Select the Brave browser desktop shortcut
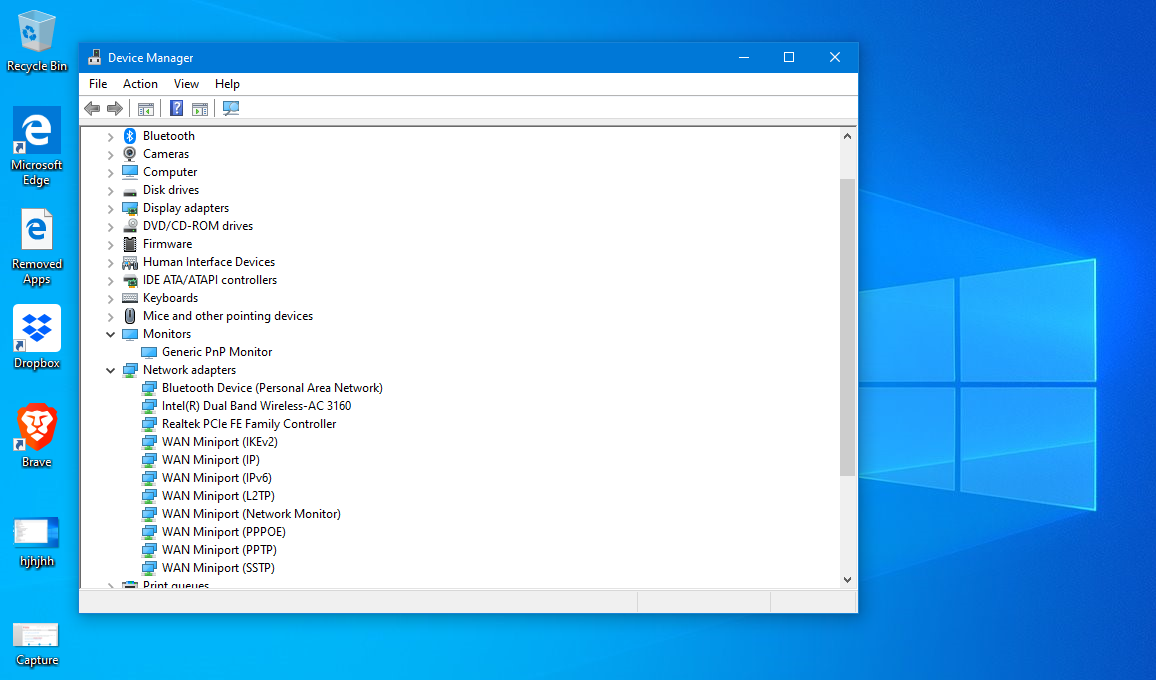Screen dimensions: 1156x680 [36, 436]
